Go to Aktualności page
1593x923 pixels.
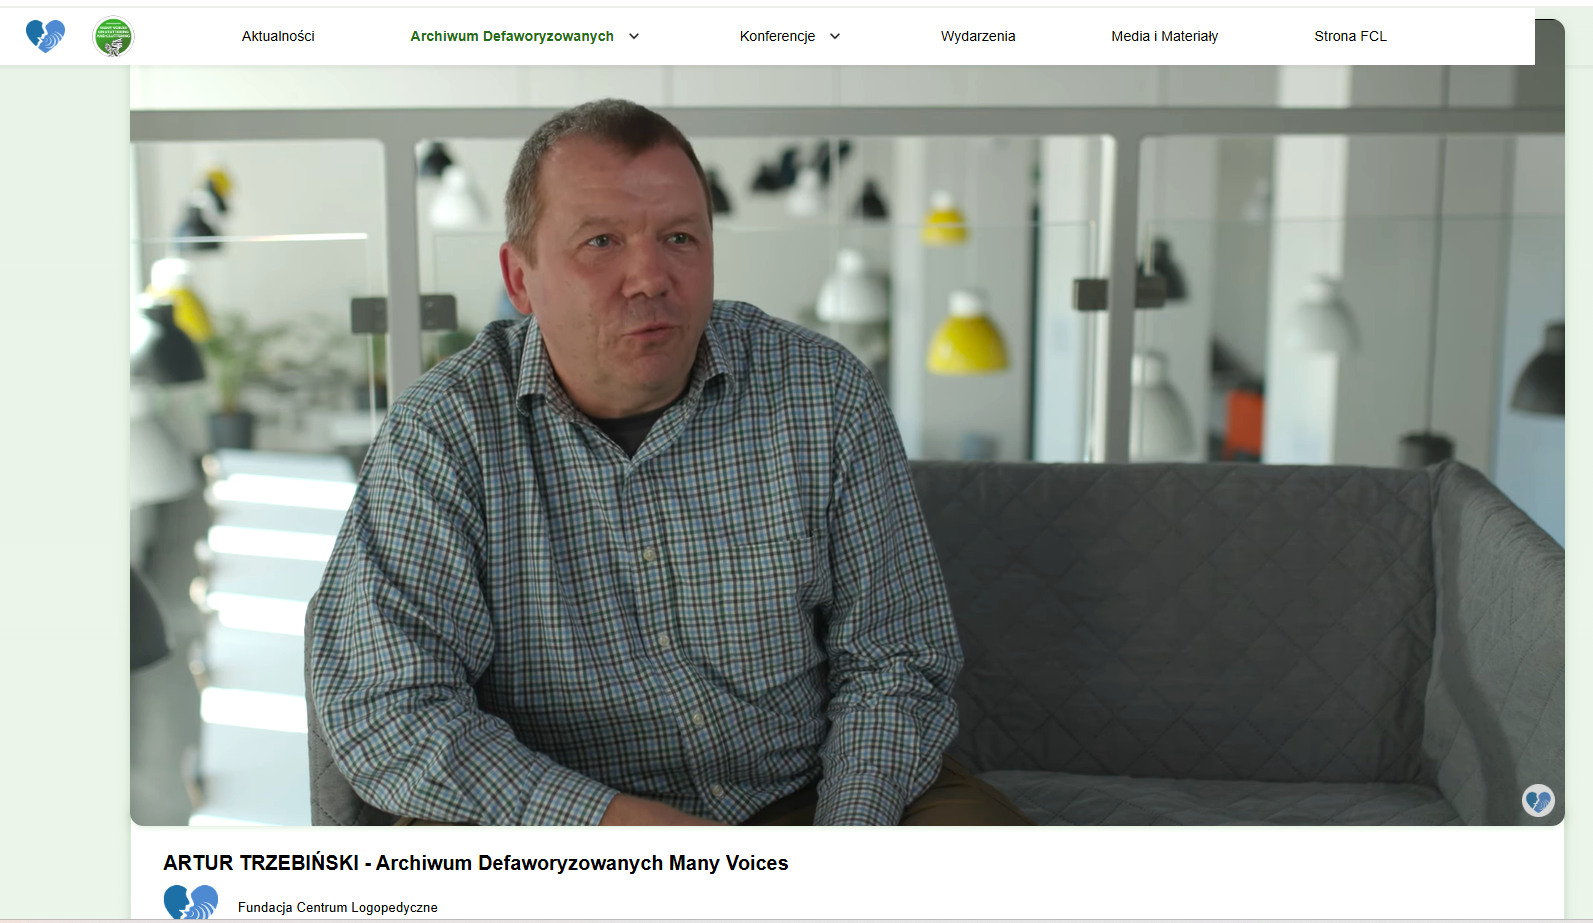(278, 36)
